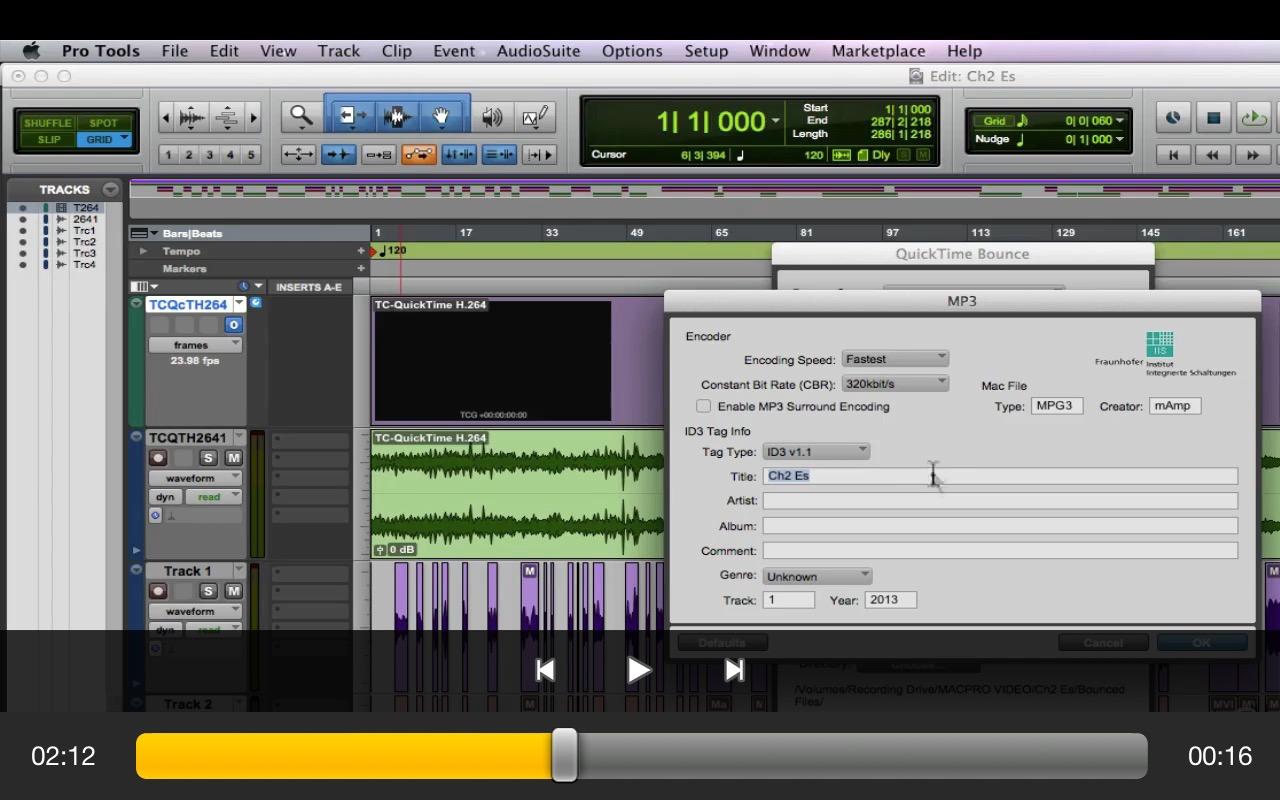Open the Marketplace menu
Image resolution: width=1280 pixels, height=800 pixels.
pos(878,51)
